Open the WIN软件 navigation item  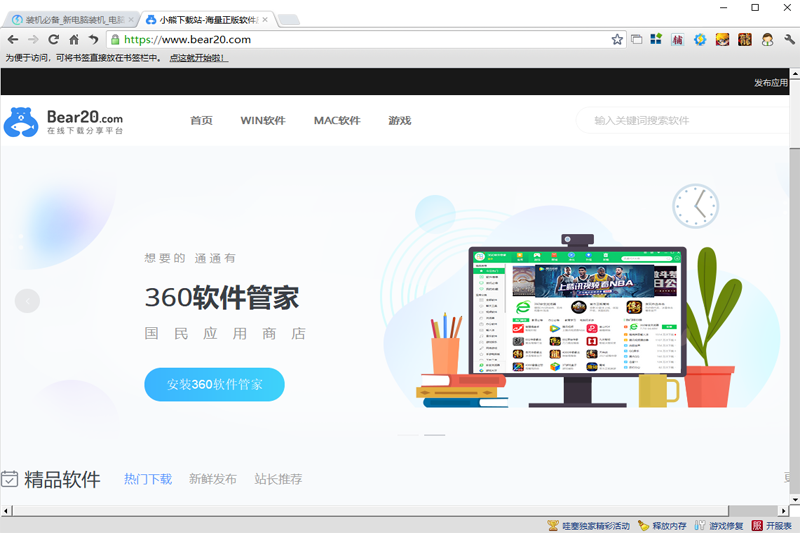tap(263, 120)
